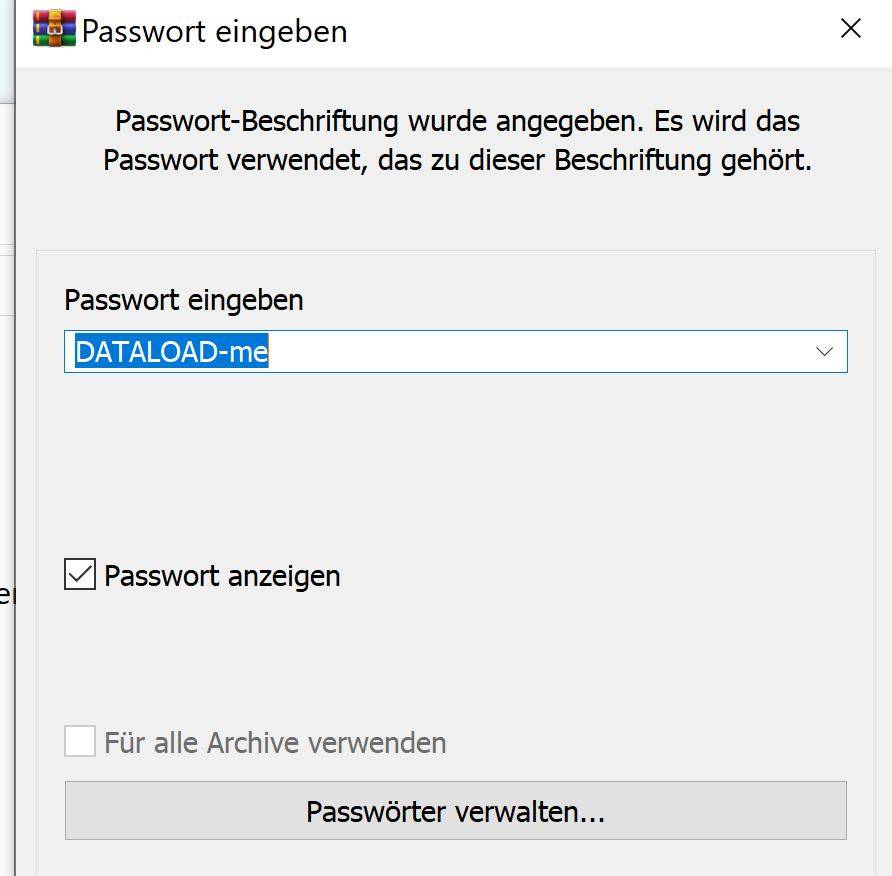Click the first line 'Passwort-Beschriftung wurde angegeben'
892x876 pixels.
click(x=378, y=121)
